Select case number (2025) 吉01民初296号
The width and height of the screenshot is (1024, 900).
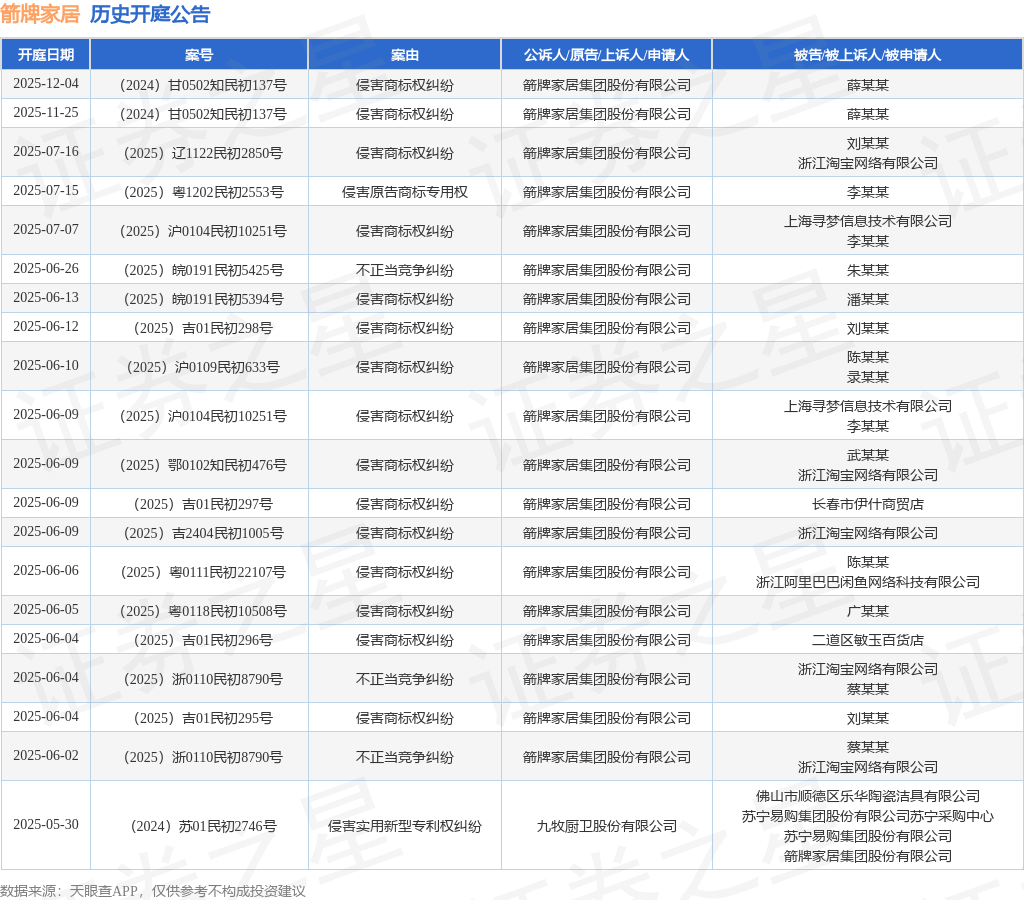203,641
